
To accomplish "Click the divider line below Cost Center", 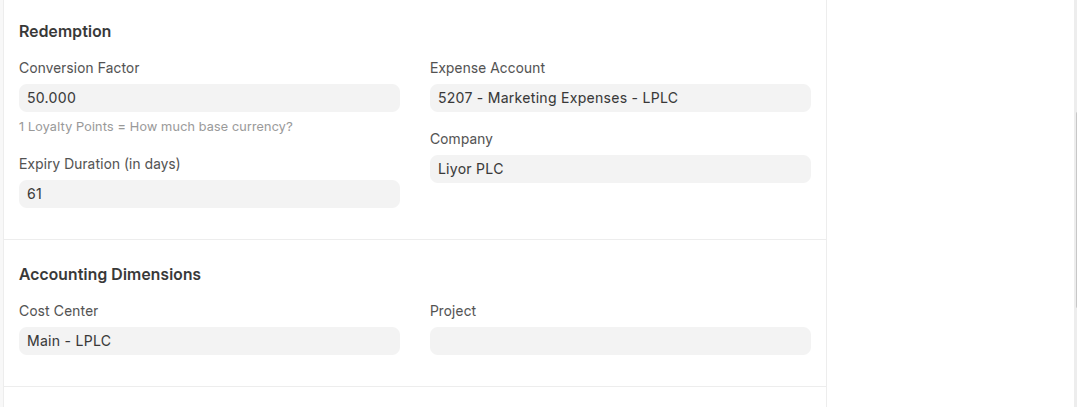I will click(x=415, y=387).
